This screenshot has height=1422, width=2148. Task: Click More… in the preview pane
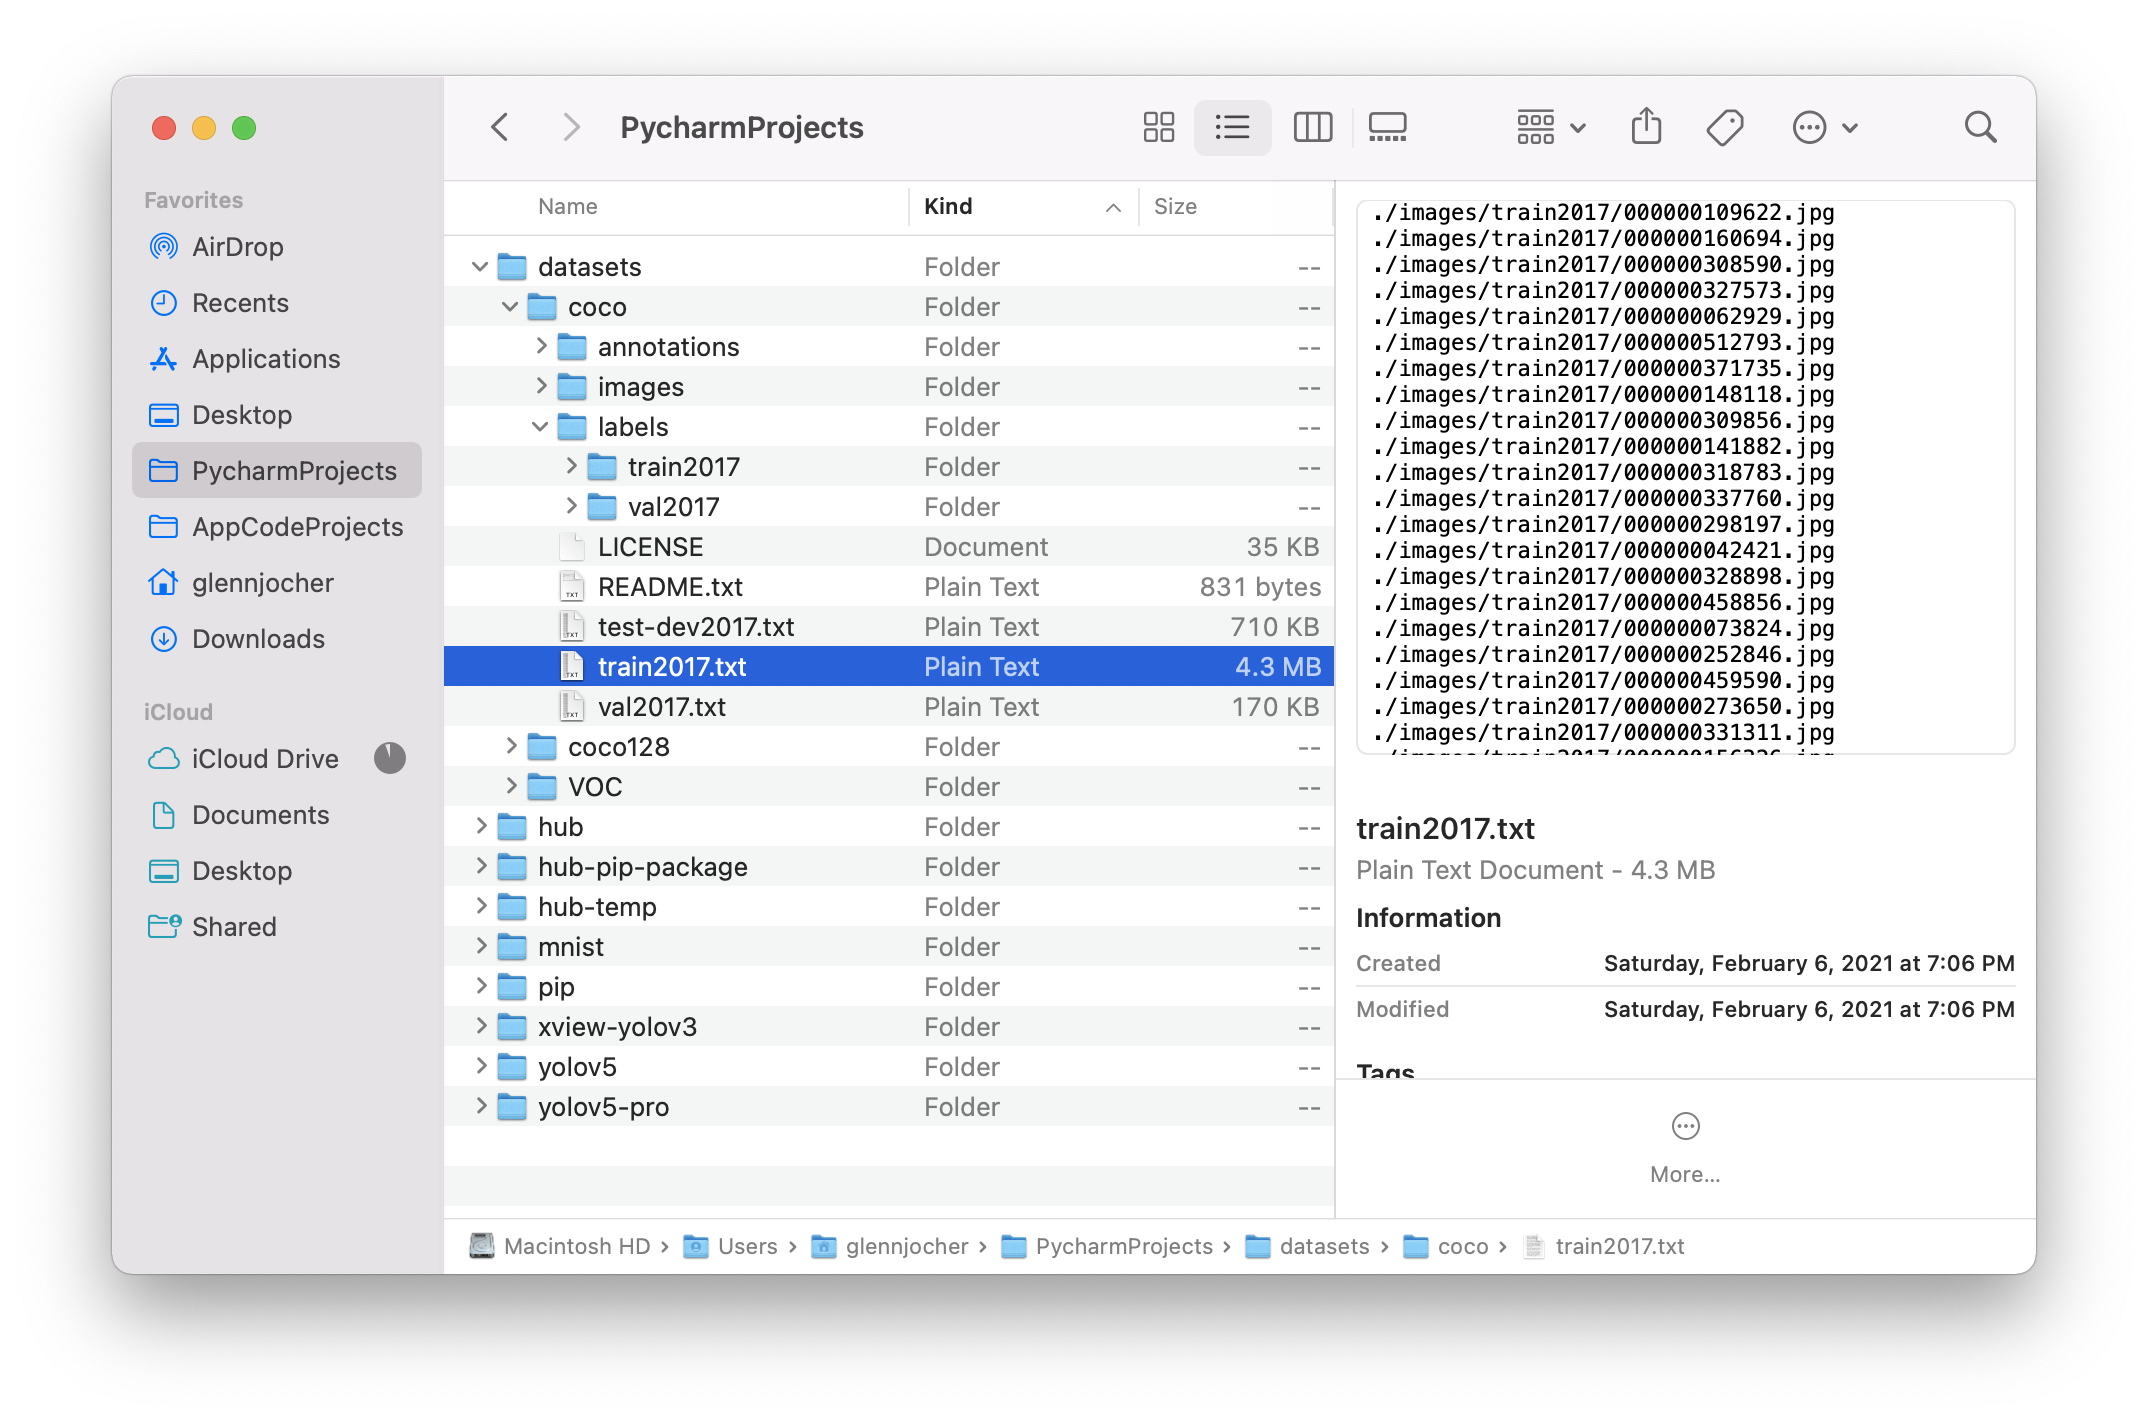pos(1684,1174)
